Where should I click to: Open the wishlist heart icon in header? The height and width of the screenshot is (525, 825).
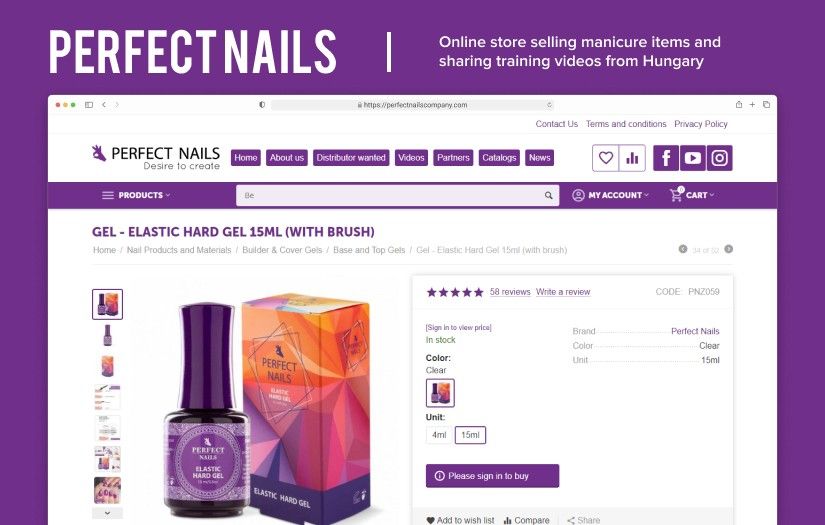[606, 158]
